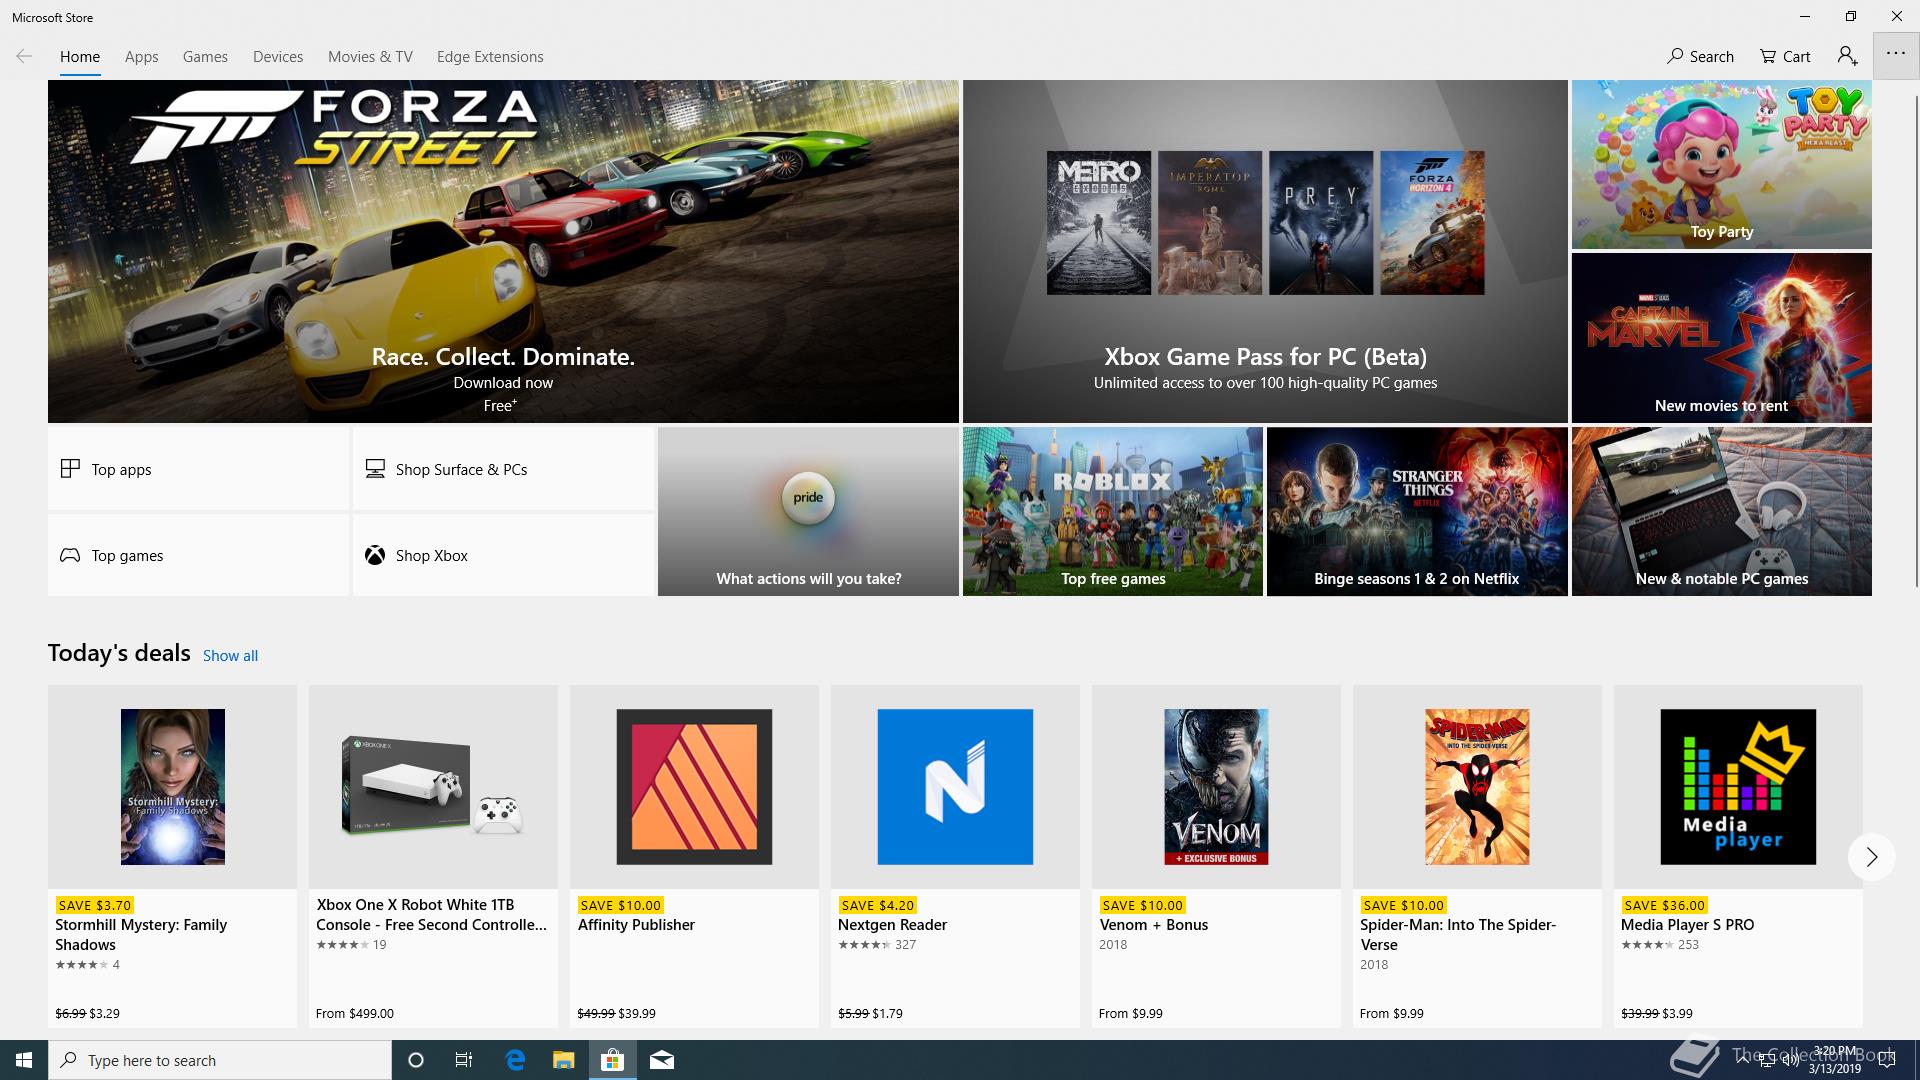
Task: Click the Prey game cover
Action: pyautogui.click(x=1321, y=223)
